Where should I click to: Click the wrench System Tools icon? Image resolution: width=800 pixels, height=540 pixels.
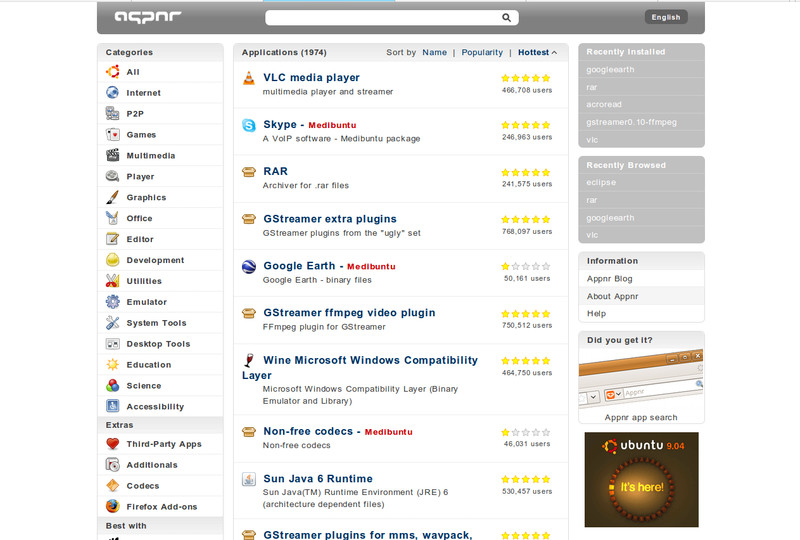point(112,323)
